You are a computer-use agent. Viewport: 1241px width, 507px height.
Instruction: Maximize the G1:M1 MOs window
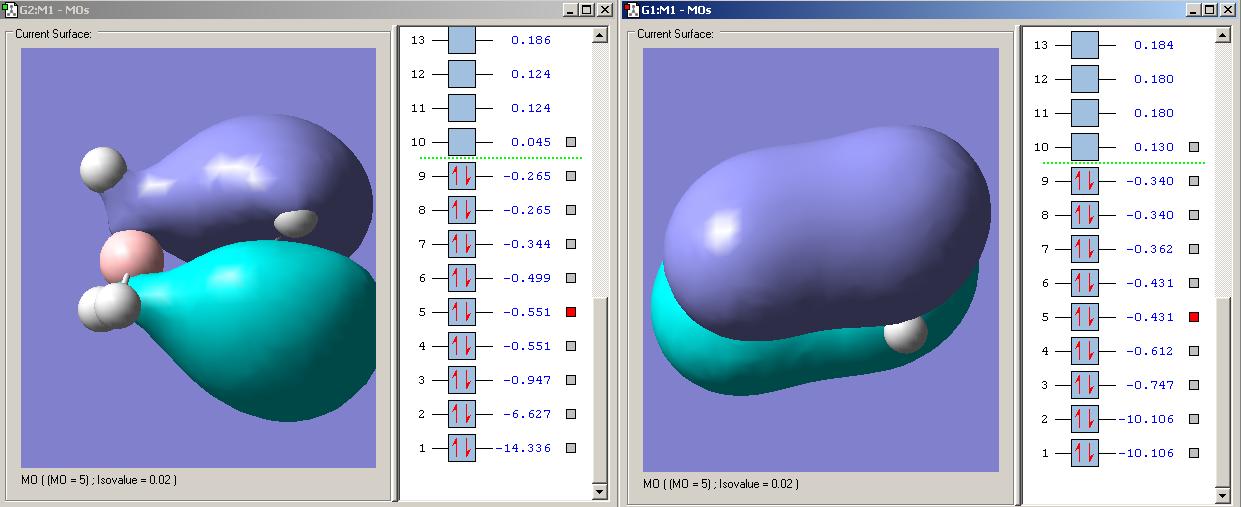[x=1209, y=10]
